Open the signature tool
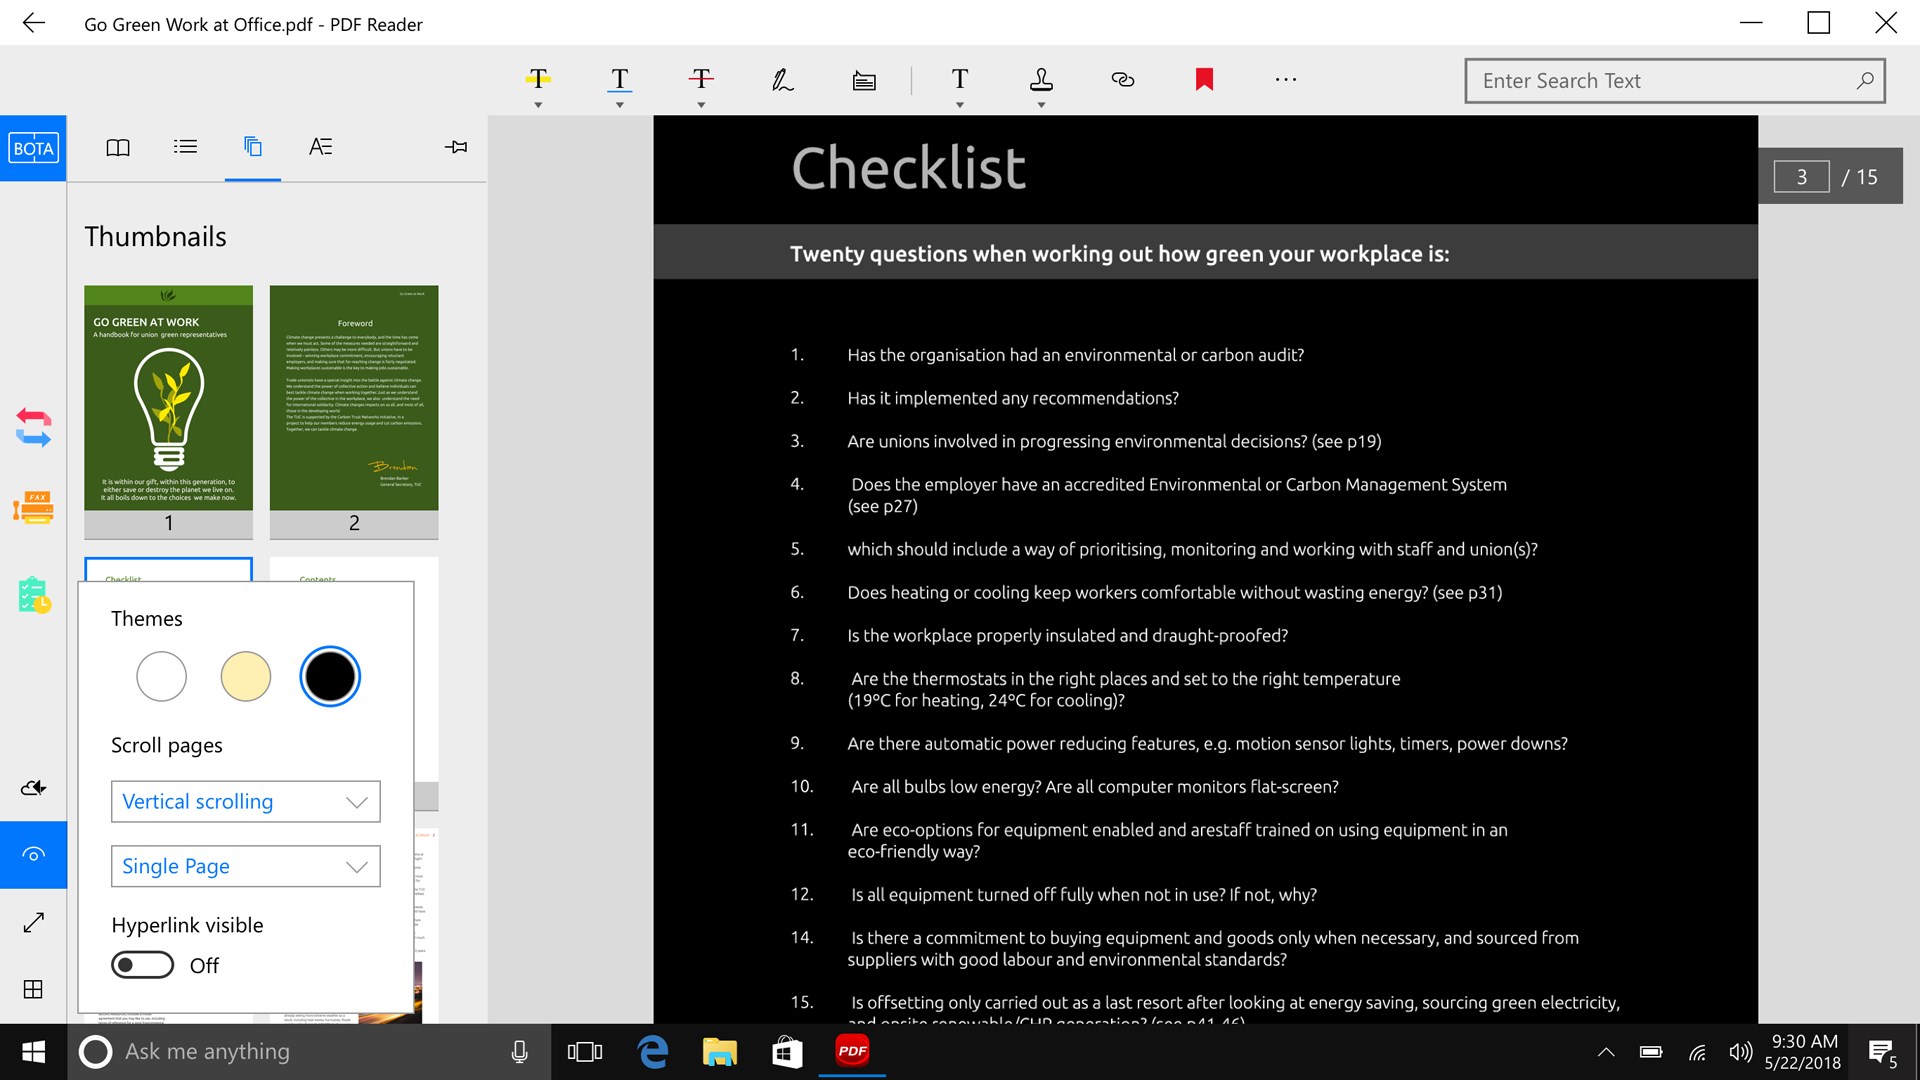1920x1080 pixels. (x=782, y=80)
